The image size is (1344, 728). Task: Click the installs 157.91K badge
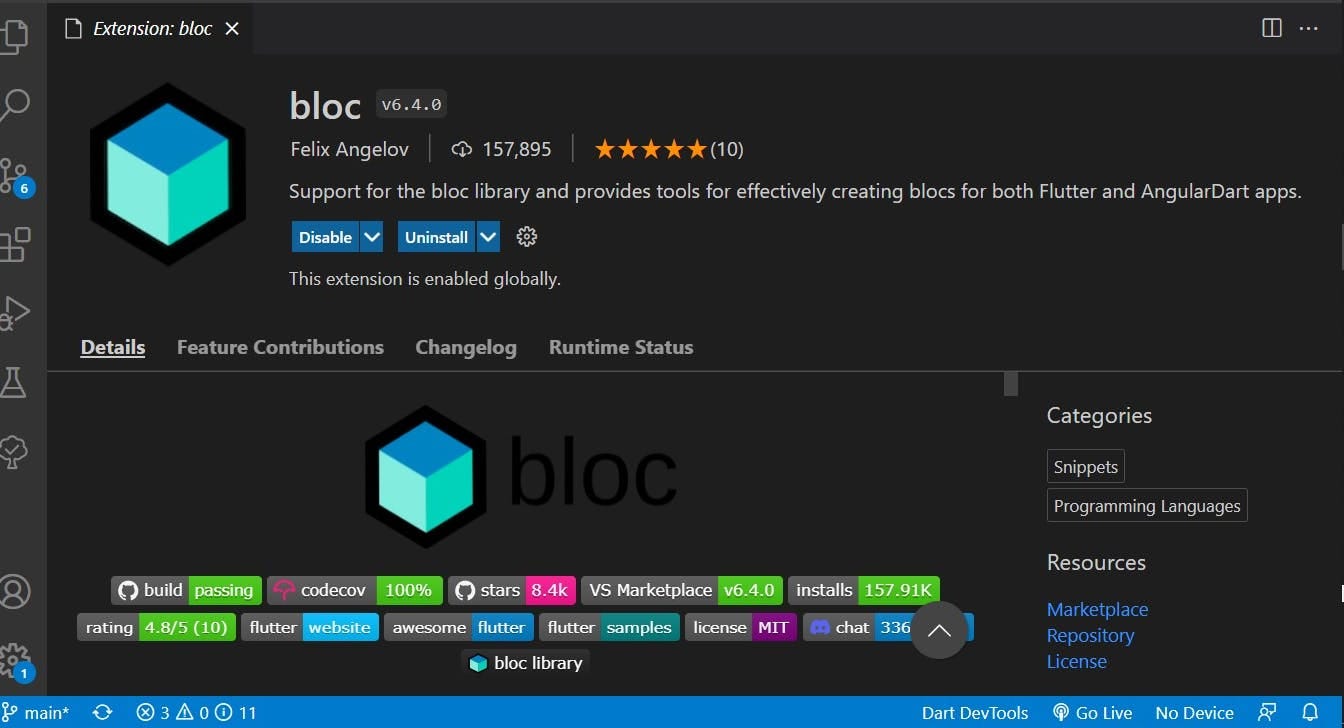tap(864, 590)
